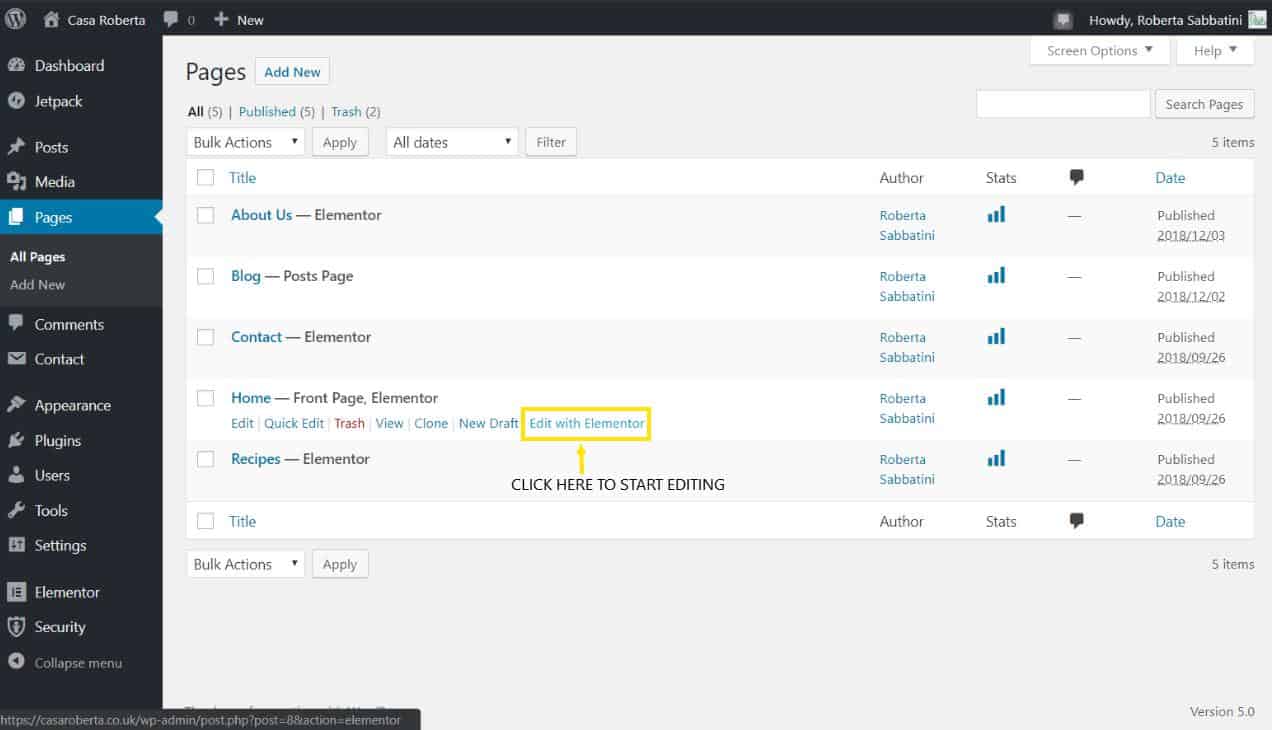The height and width of the screenshot is (730, 1272).
Task: Click inside the search pages input field
Action: tap(1063, 103)
